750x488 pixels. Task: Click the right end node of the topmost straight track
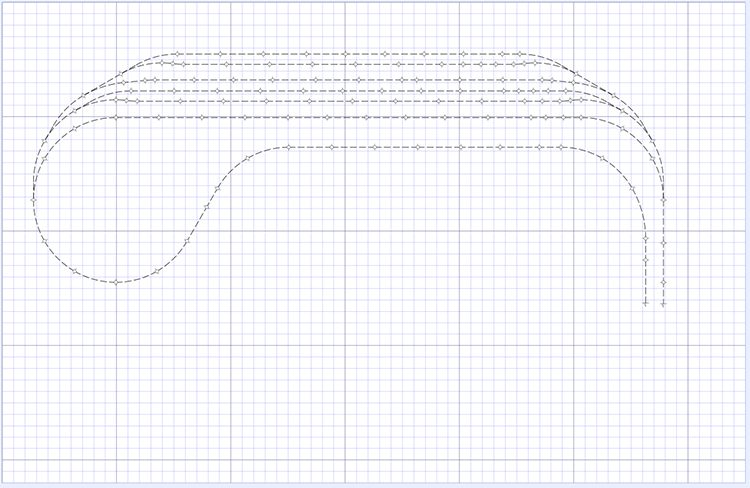pos(521,54)
